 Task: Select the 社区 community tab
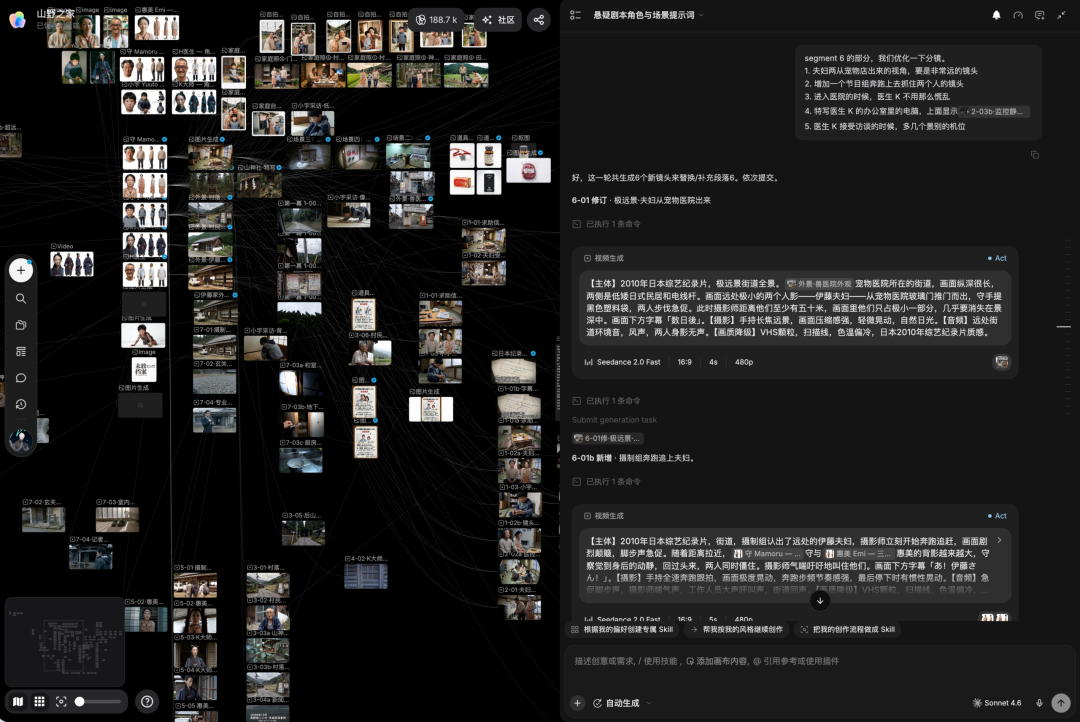[x=499, y=20]
